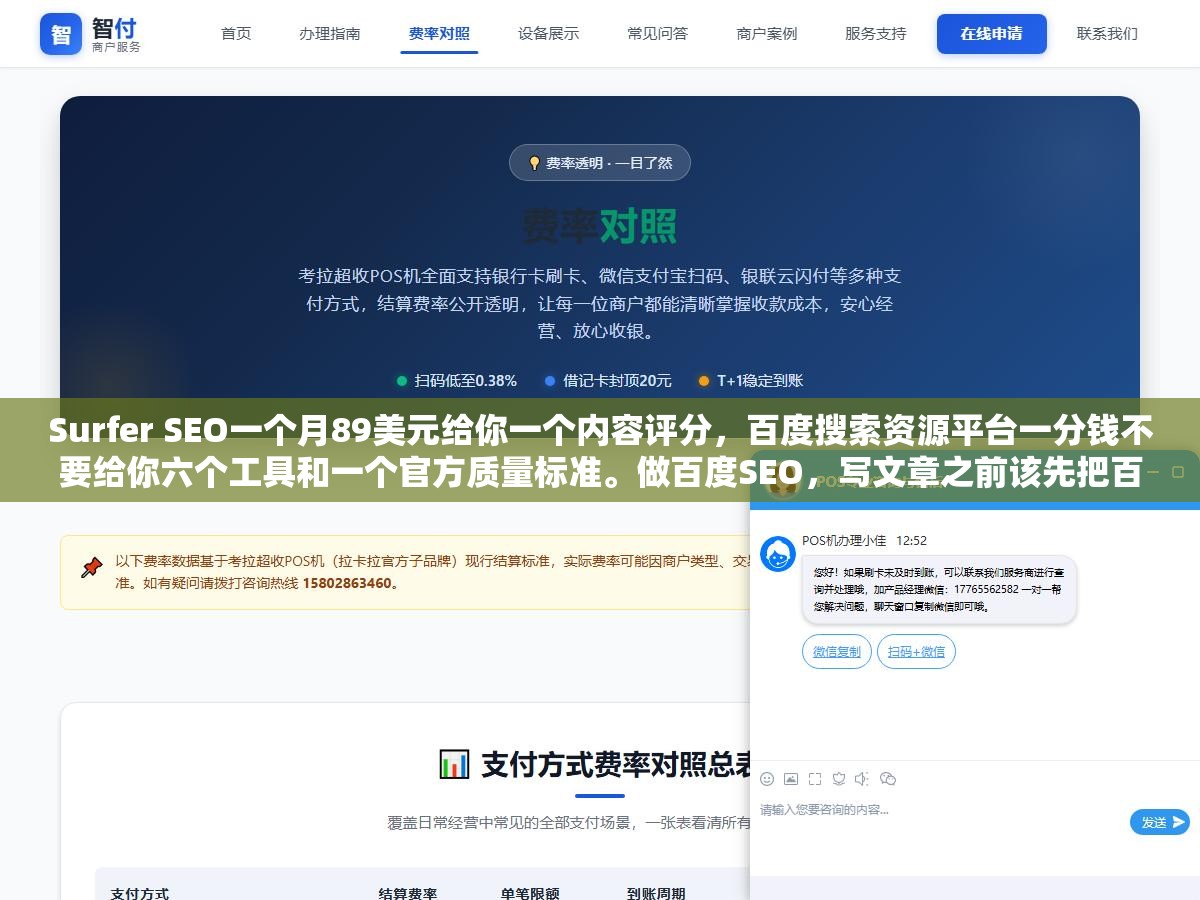The height and width of the screenshot is (900, 1200).
Task: Click the 在线申请 button
Action: pyautogui.click(x=992, y=34)
